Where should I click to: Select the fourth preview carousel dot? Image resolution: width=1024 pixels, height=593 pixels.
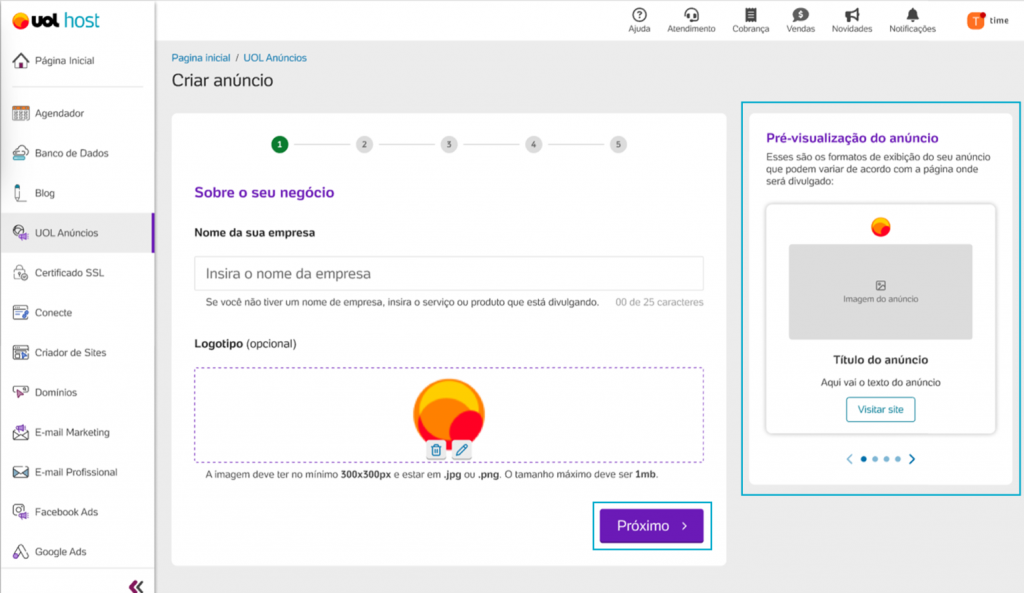[x=898, y=459]
